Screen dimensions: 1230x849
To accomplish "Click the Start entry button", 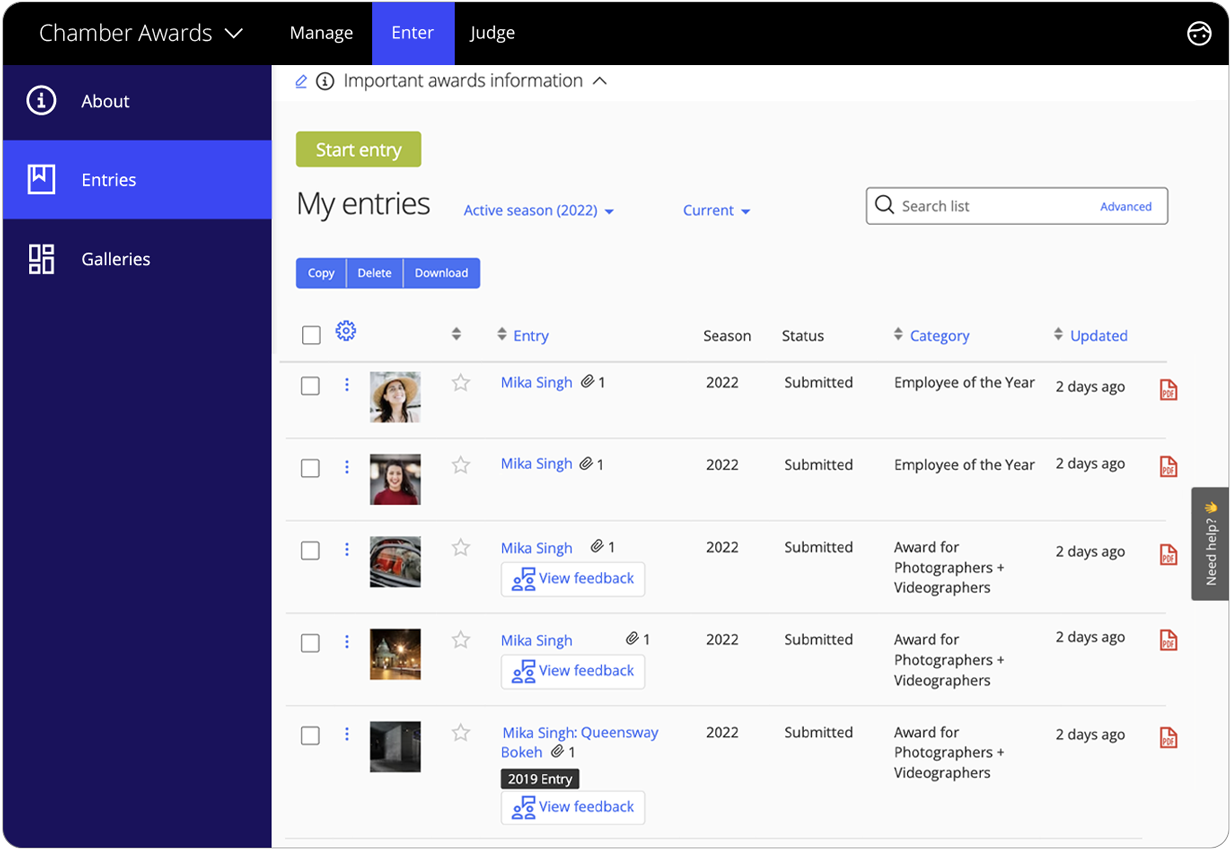I will pyautogui.click(x=358, y=150).
